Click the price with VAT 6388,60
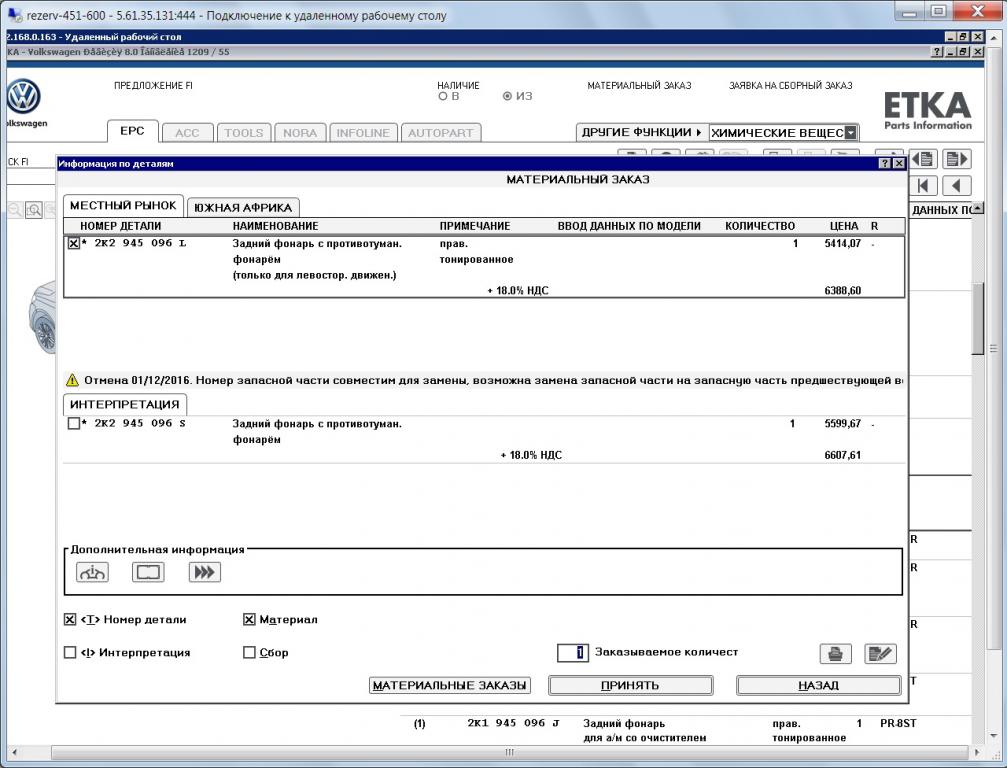 click(x=843, y=290)
